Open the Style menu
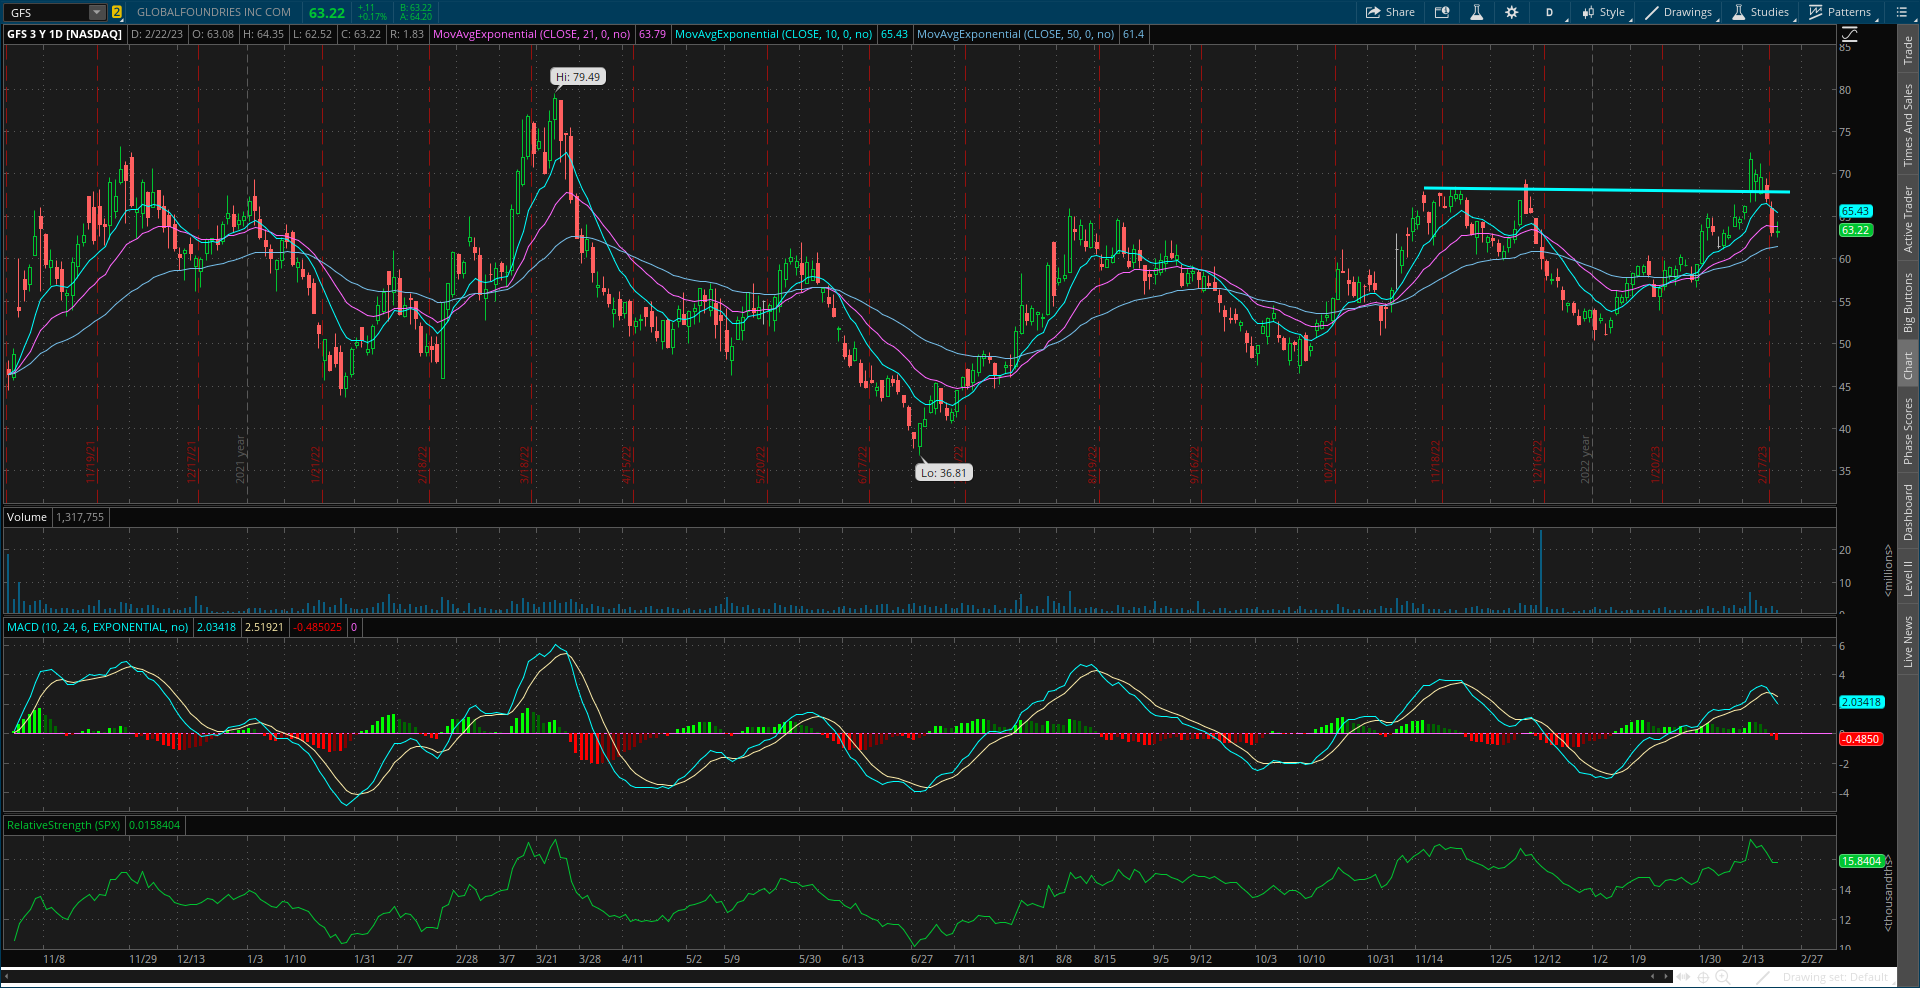 point(1604,12)
